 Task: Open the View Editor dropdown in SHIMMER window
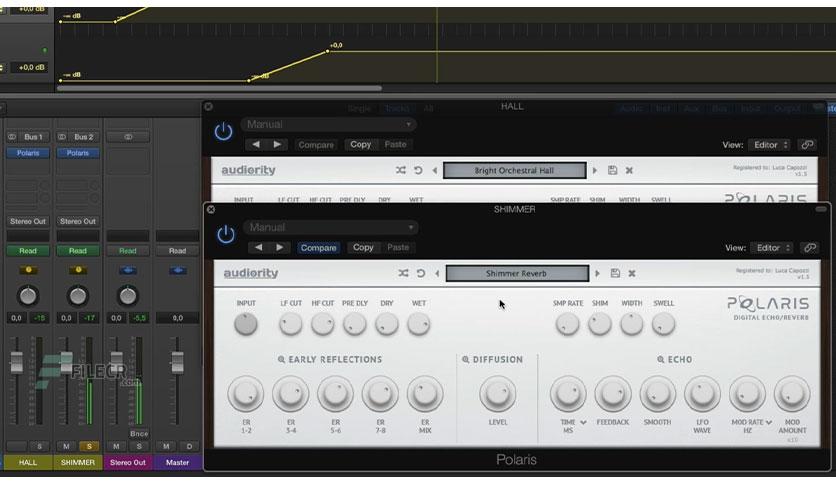pos(771,248)
